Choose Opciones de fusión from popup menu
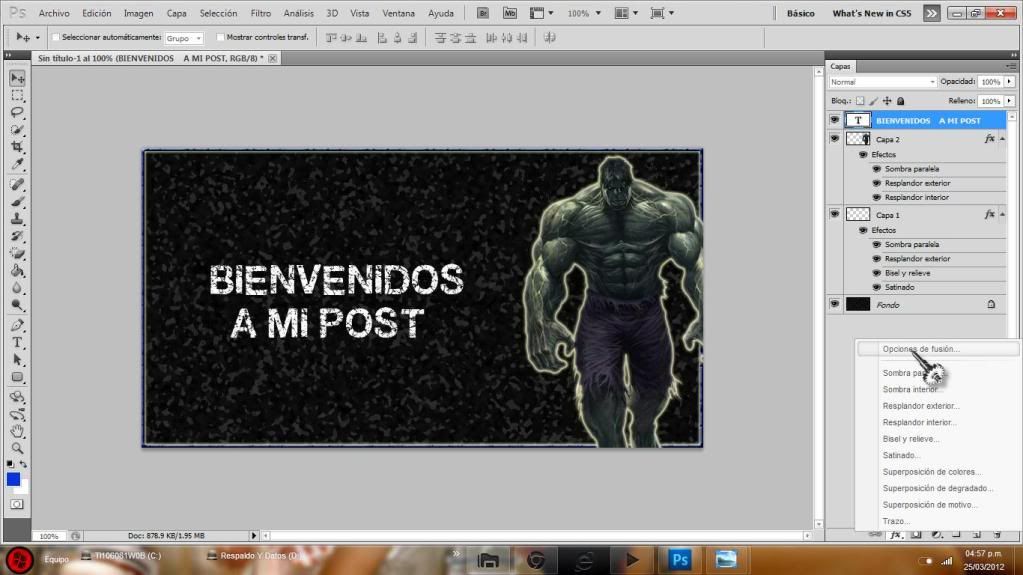 pyautogui.click(x=921, y=349)
